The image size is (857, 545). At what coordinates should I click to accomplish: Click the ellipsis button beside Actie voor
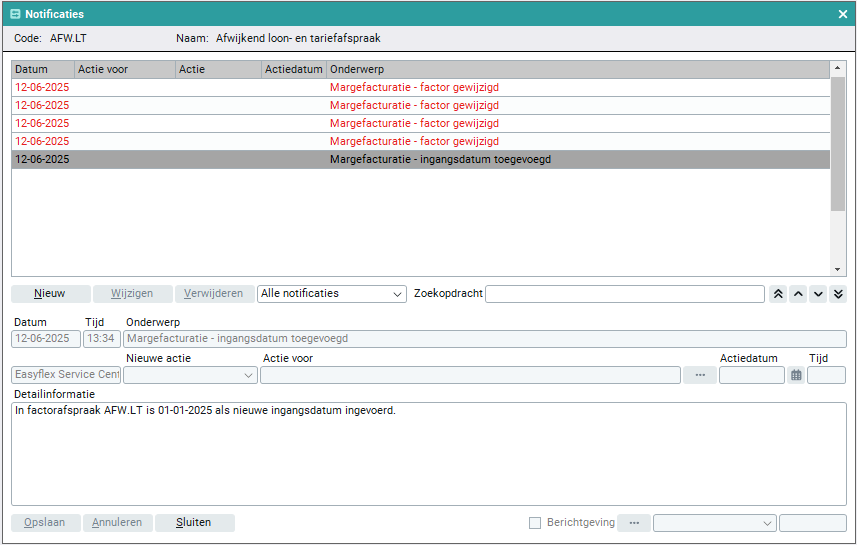pos(700,375)
